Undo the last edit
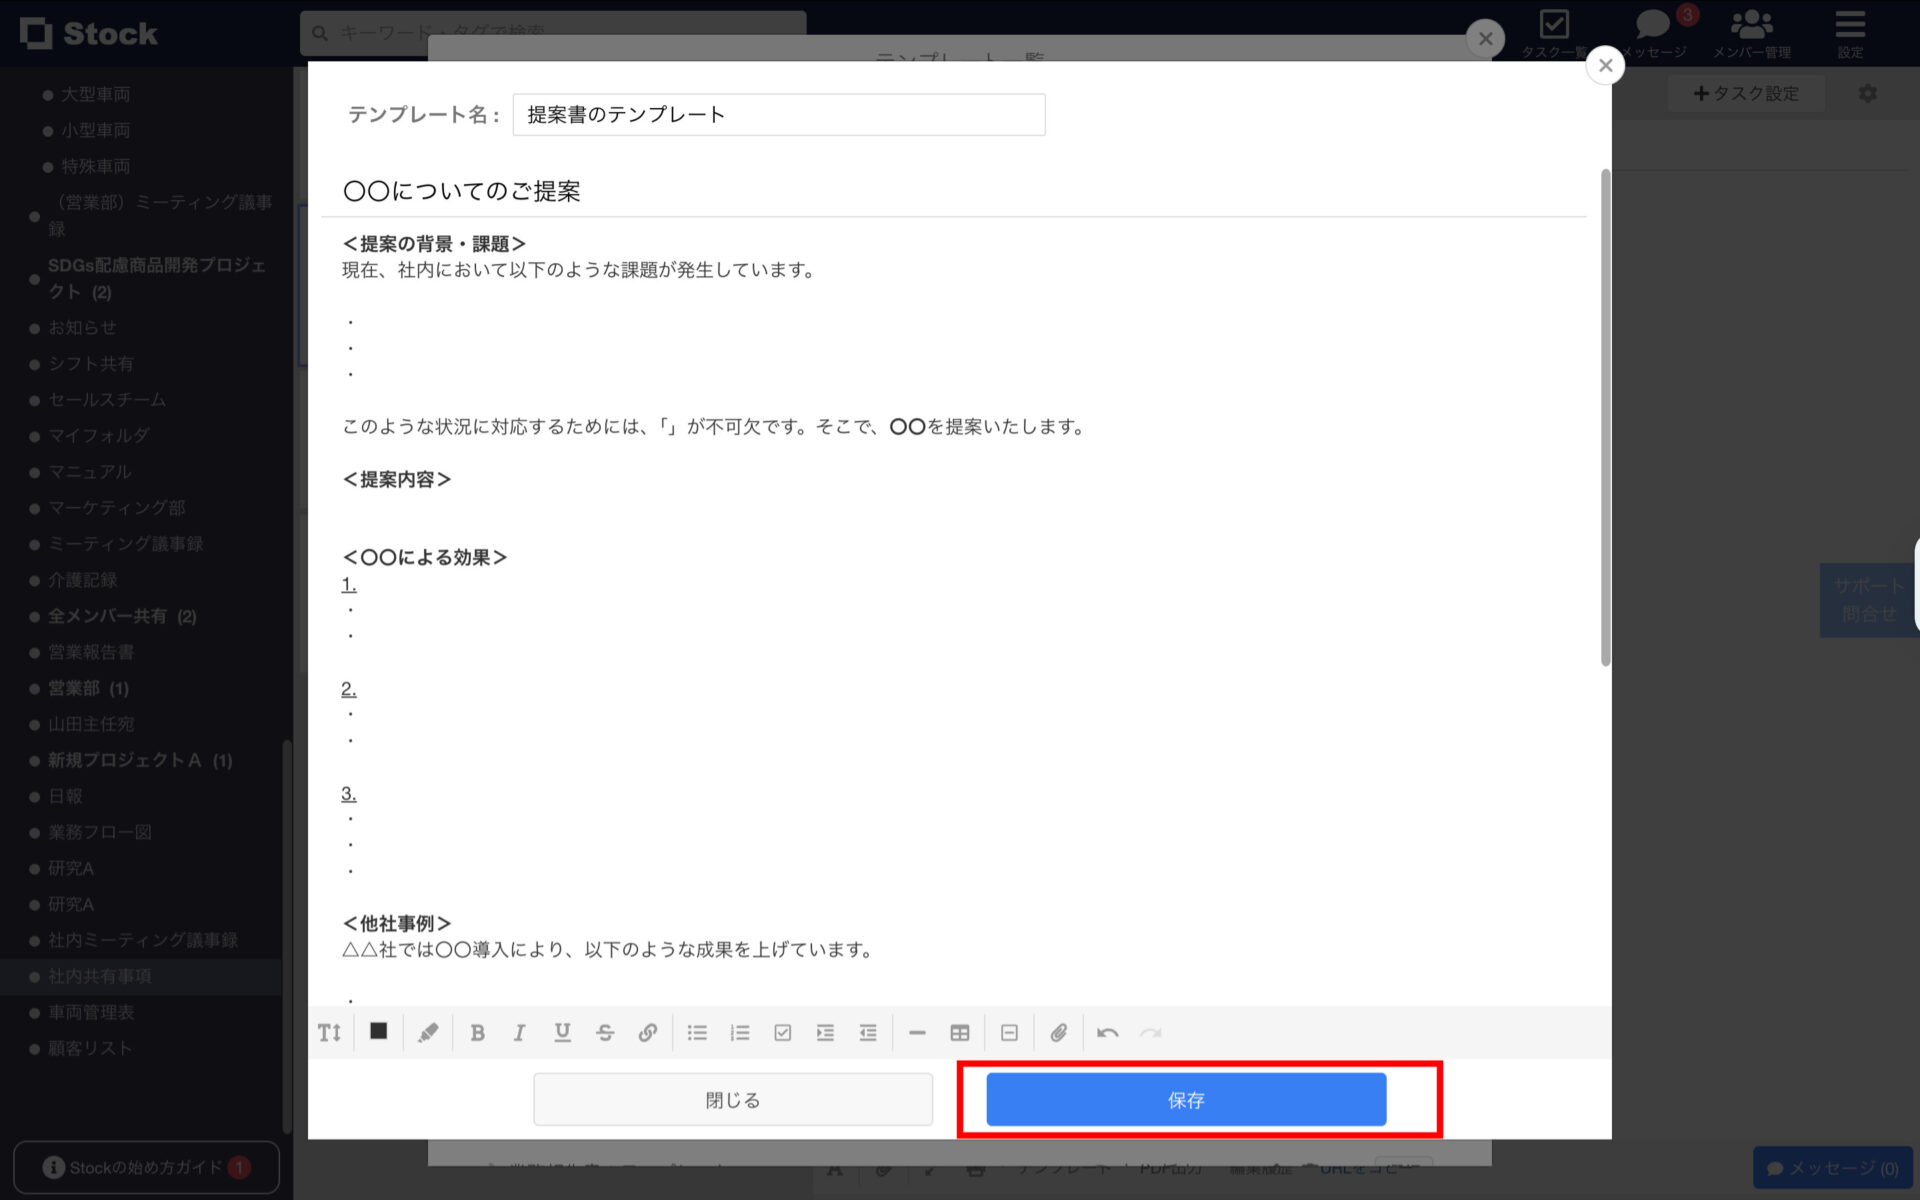 (x=1108, y=1032)
